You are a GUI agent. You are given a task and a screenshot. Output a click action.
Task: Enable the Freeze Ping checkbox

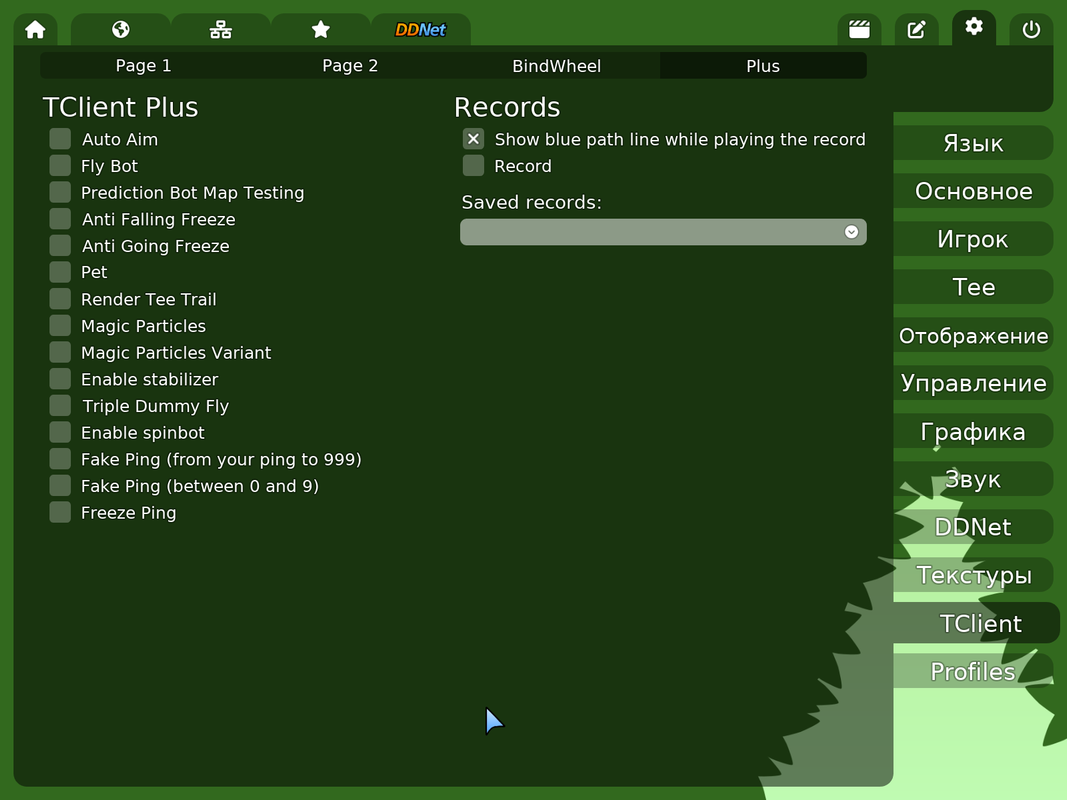click(x=60, y=512)
